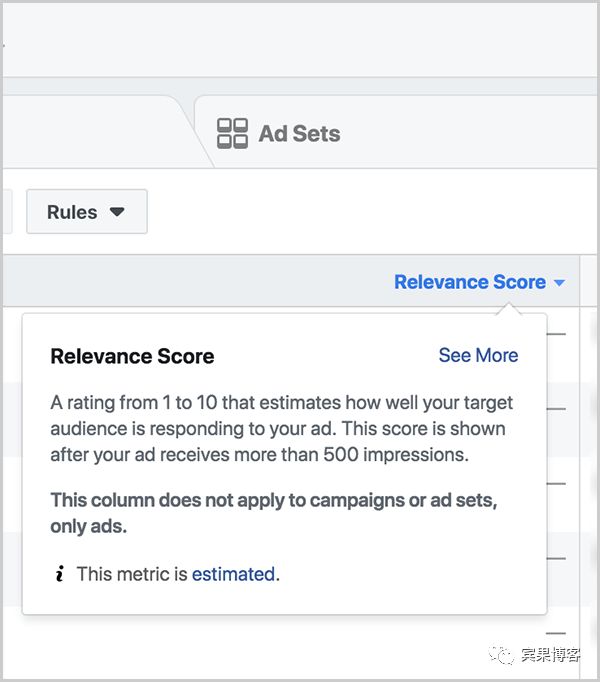Click the cut-off button left of Rules
This screenshot has width=600, height=682.
coord(5,212)
